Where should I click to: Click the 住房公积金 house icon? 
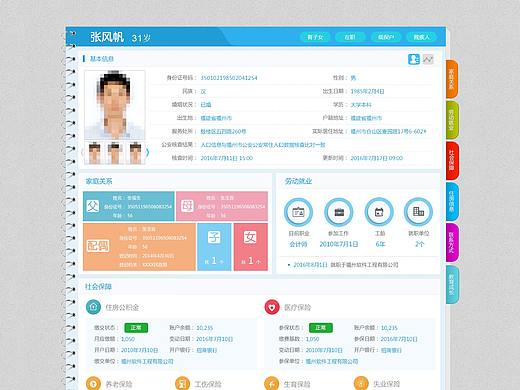coord(93,307)
